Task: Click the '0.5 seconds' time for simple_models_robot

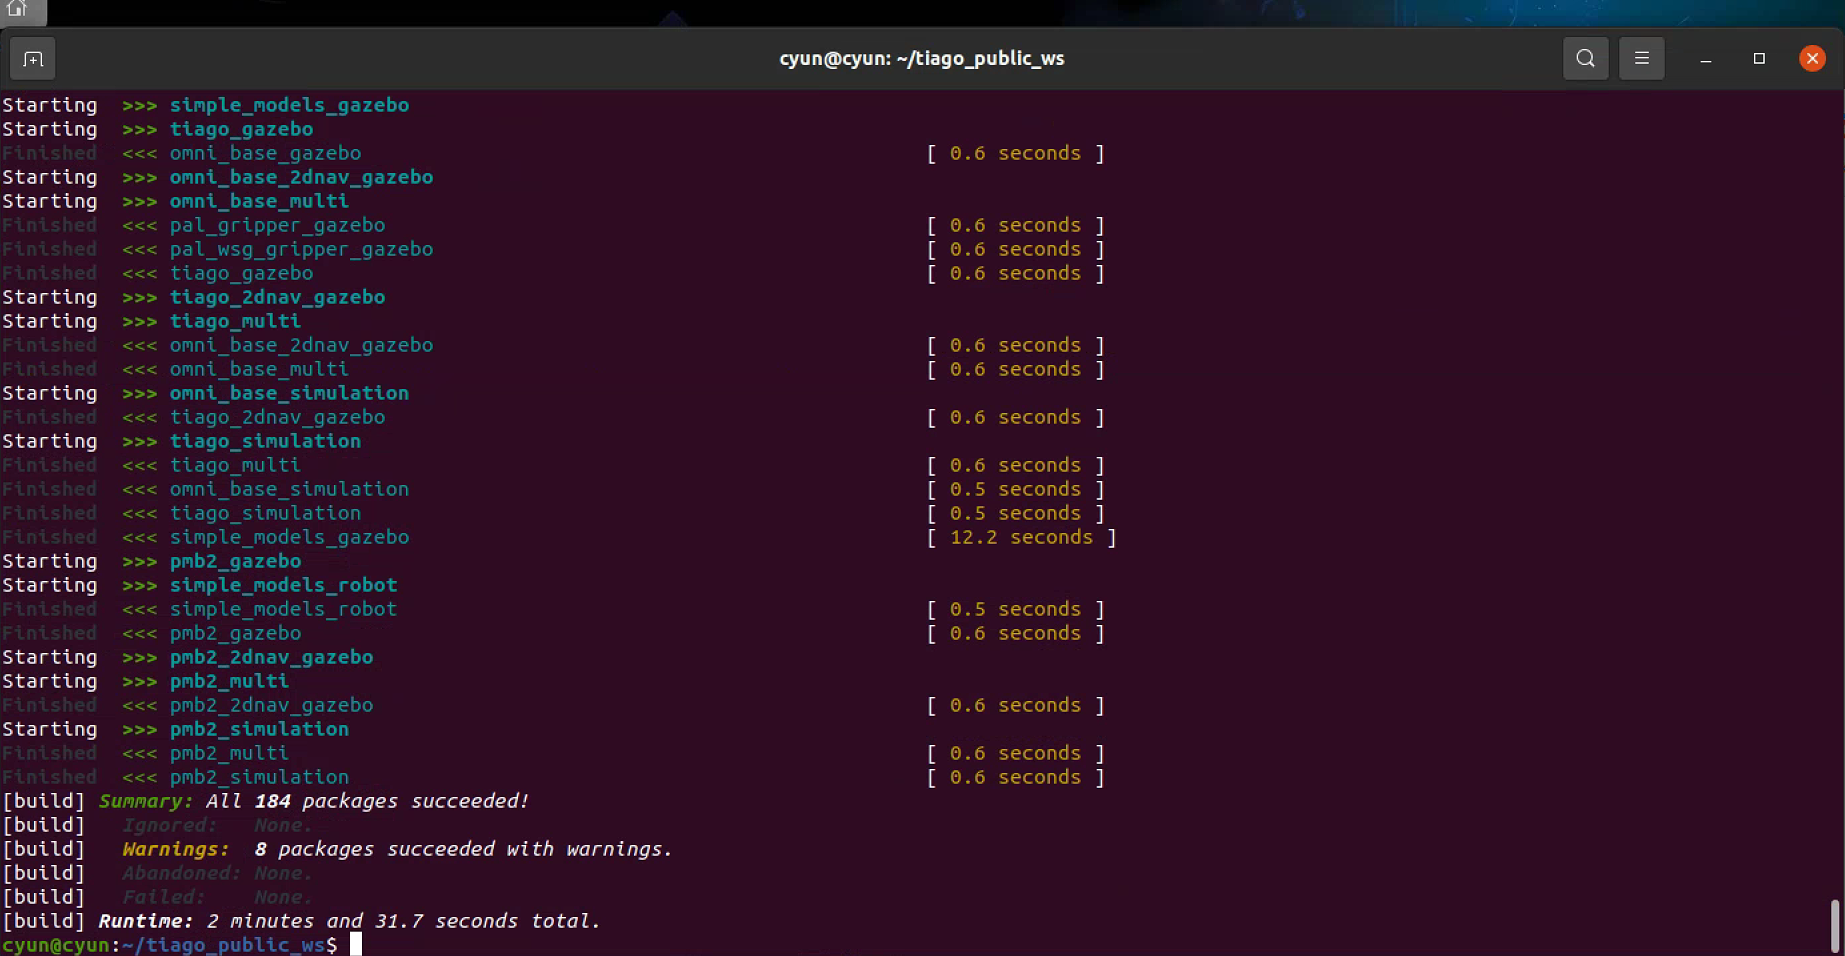Action: click(x=1015, y=609)
